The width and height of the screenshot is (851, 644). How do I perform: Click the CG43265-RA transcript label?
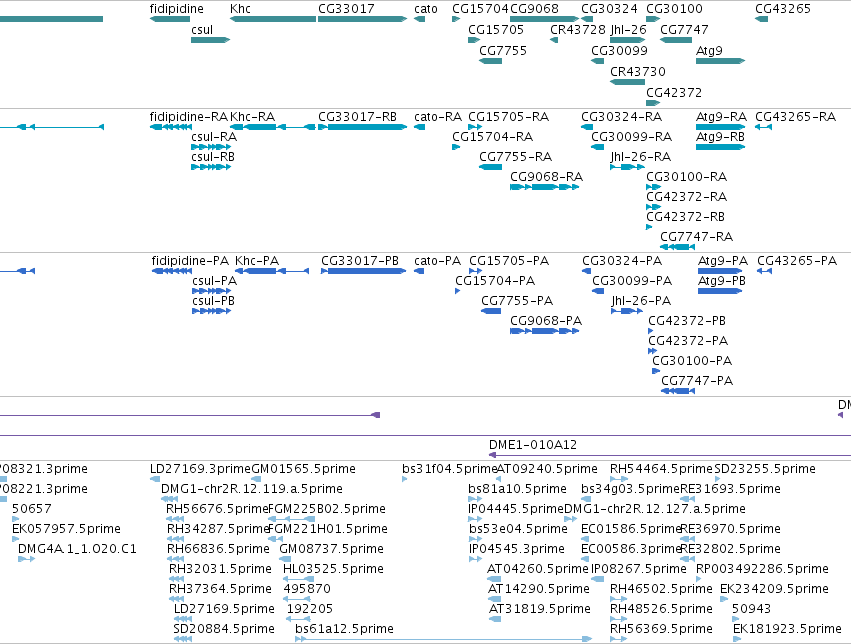(795, 117)
